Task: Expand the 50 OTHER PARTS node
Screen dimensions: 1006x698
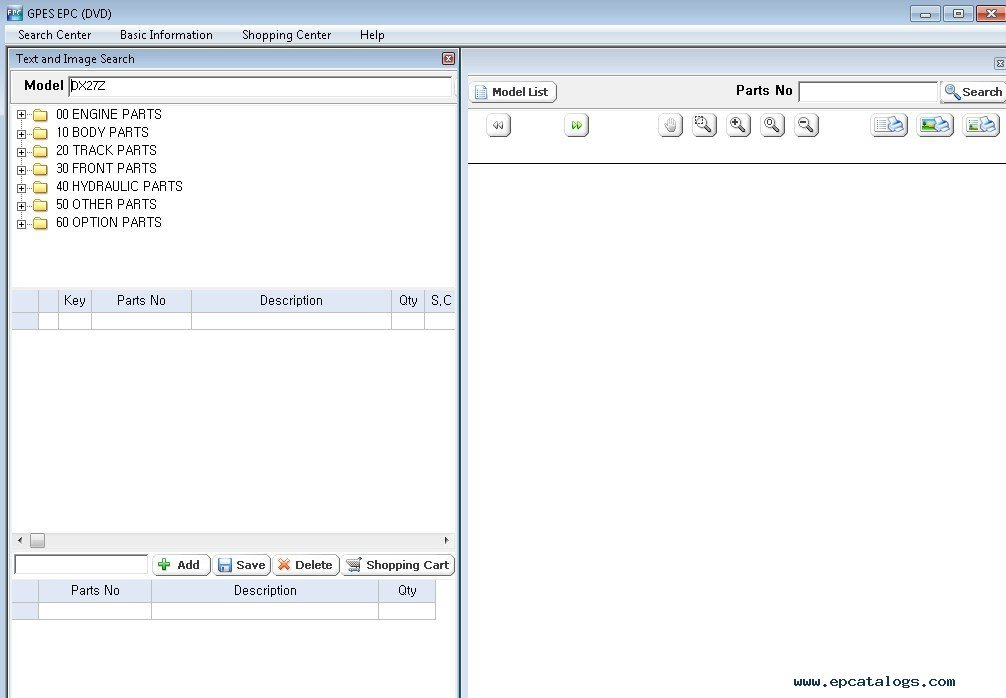Action: [21, 206]
